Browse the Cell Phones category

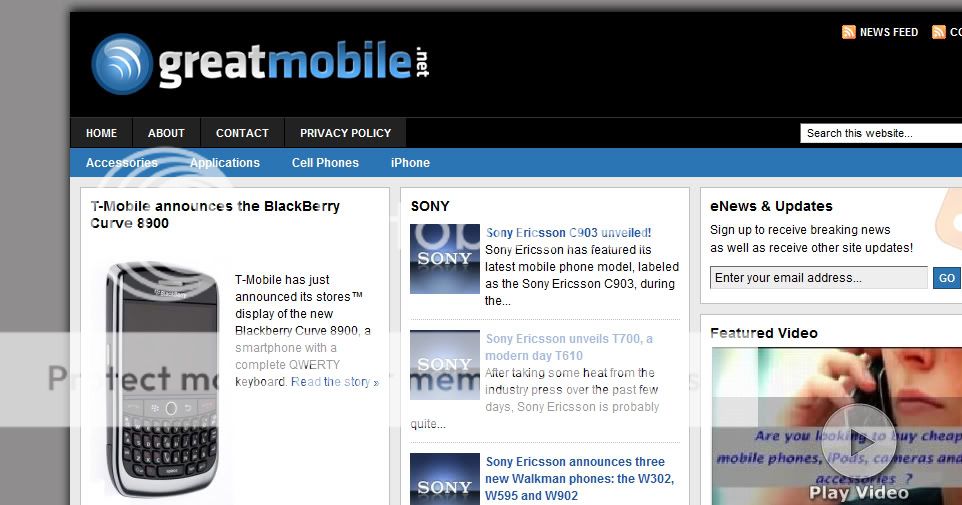325,163
